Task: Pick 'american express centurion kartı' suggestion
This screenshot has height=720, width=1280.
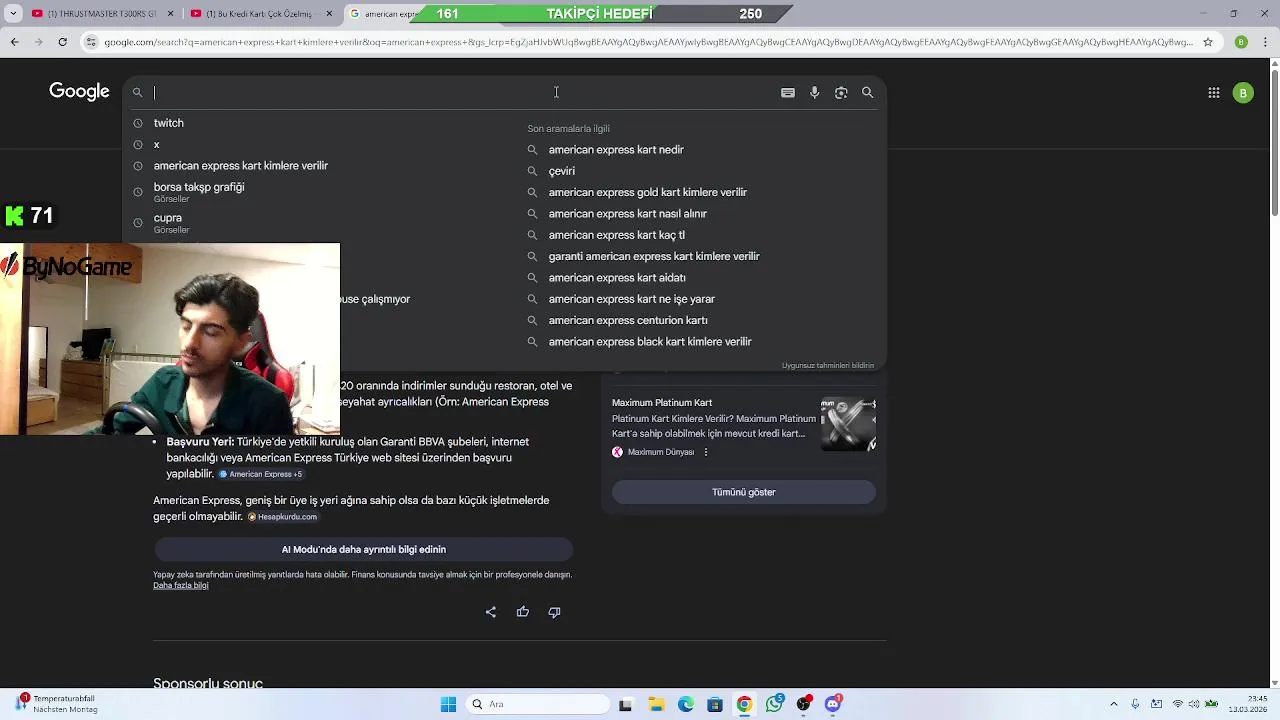Action: (628, 320)
